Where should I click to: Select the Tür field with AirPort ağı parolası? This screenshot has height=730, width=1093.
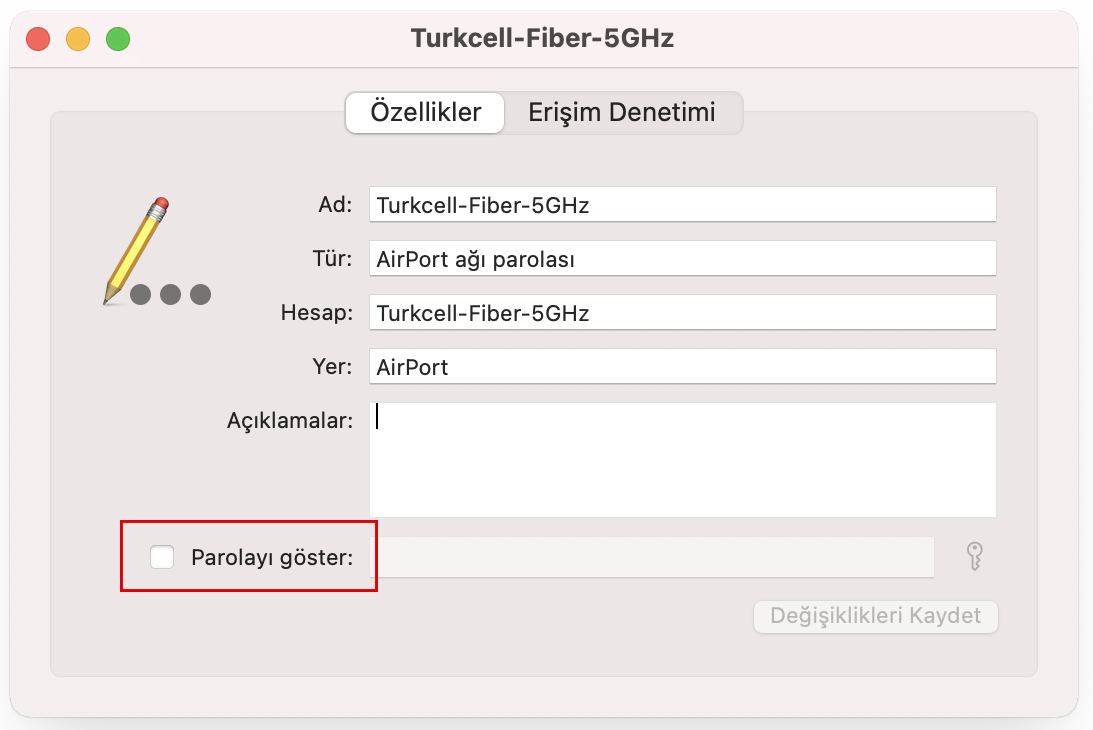pyautogui.click(x=682, y=259)
